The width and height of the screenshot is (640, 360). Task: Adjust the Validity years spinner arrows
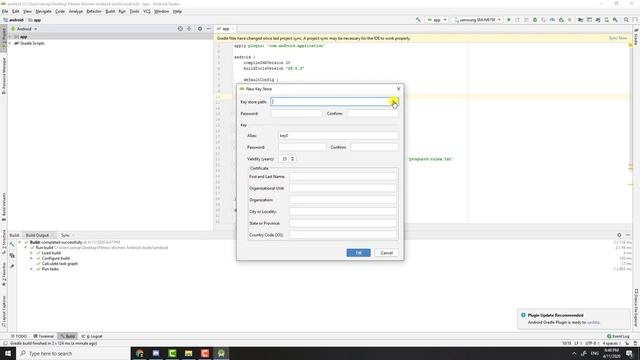coord(292,159)
